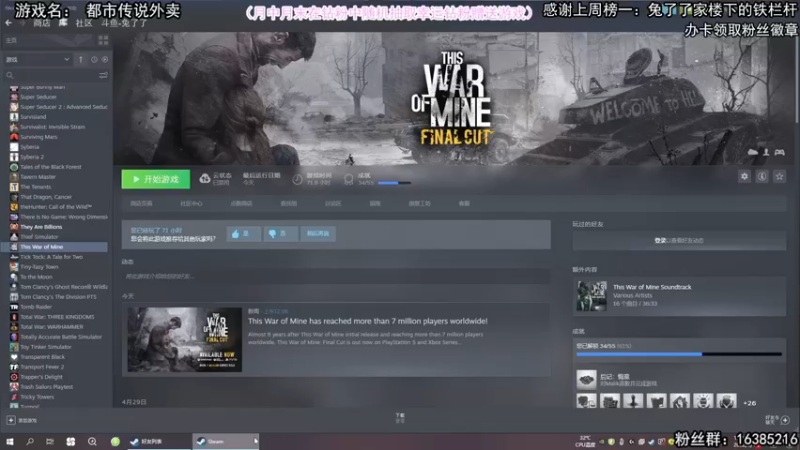800x450 pixels.
Task: Click the 34/55 achievements progress bar
Action: coord(679,354)
